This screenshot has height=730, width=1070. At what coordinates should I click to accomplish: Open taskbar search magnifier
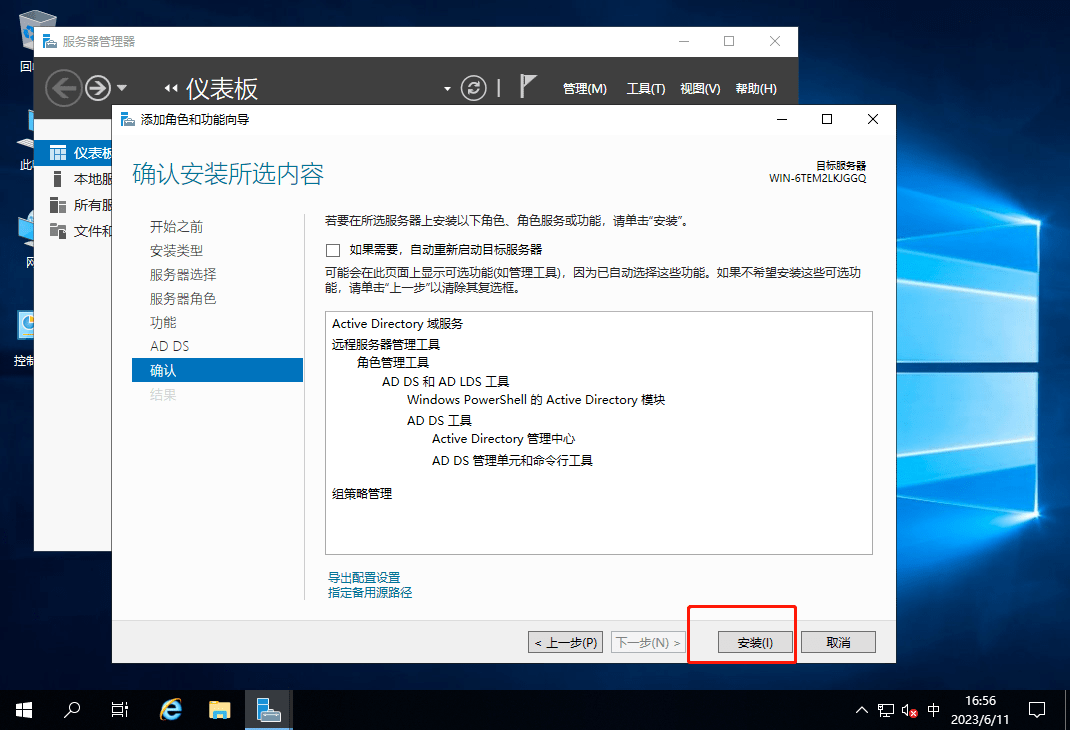72,710
